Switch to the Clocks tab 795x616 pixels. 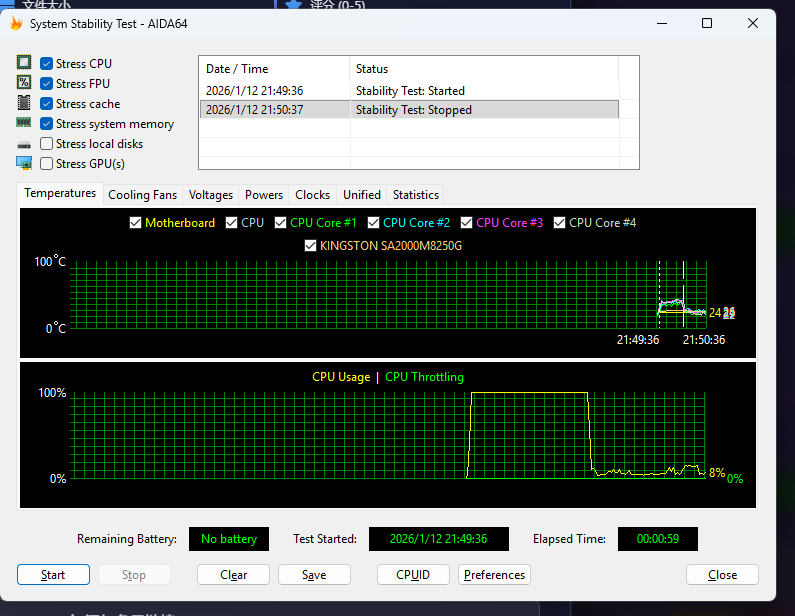[312, 195]
